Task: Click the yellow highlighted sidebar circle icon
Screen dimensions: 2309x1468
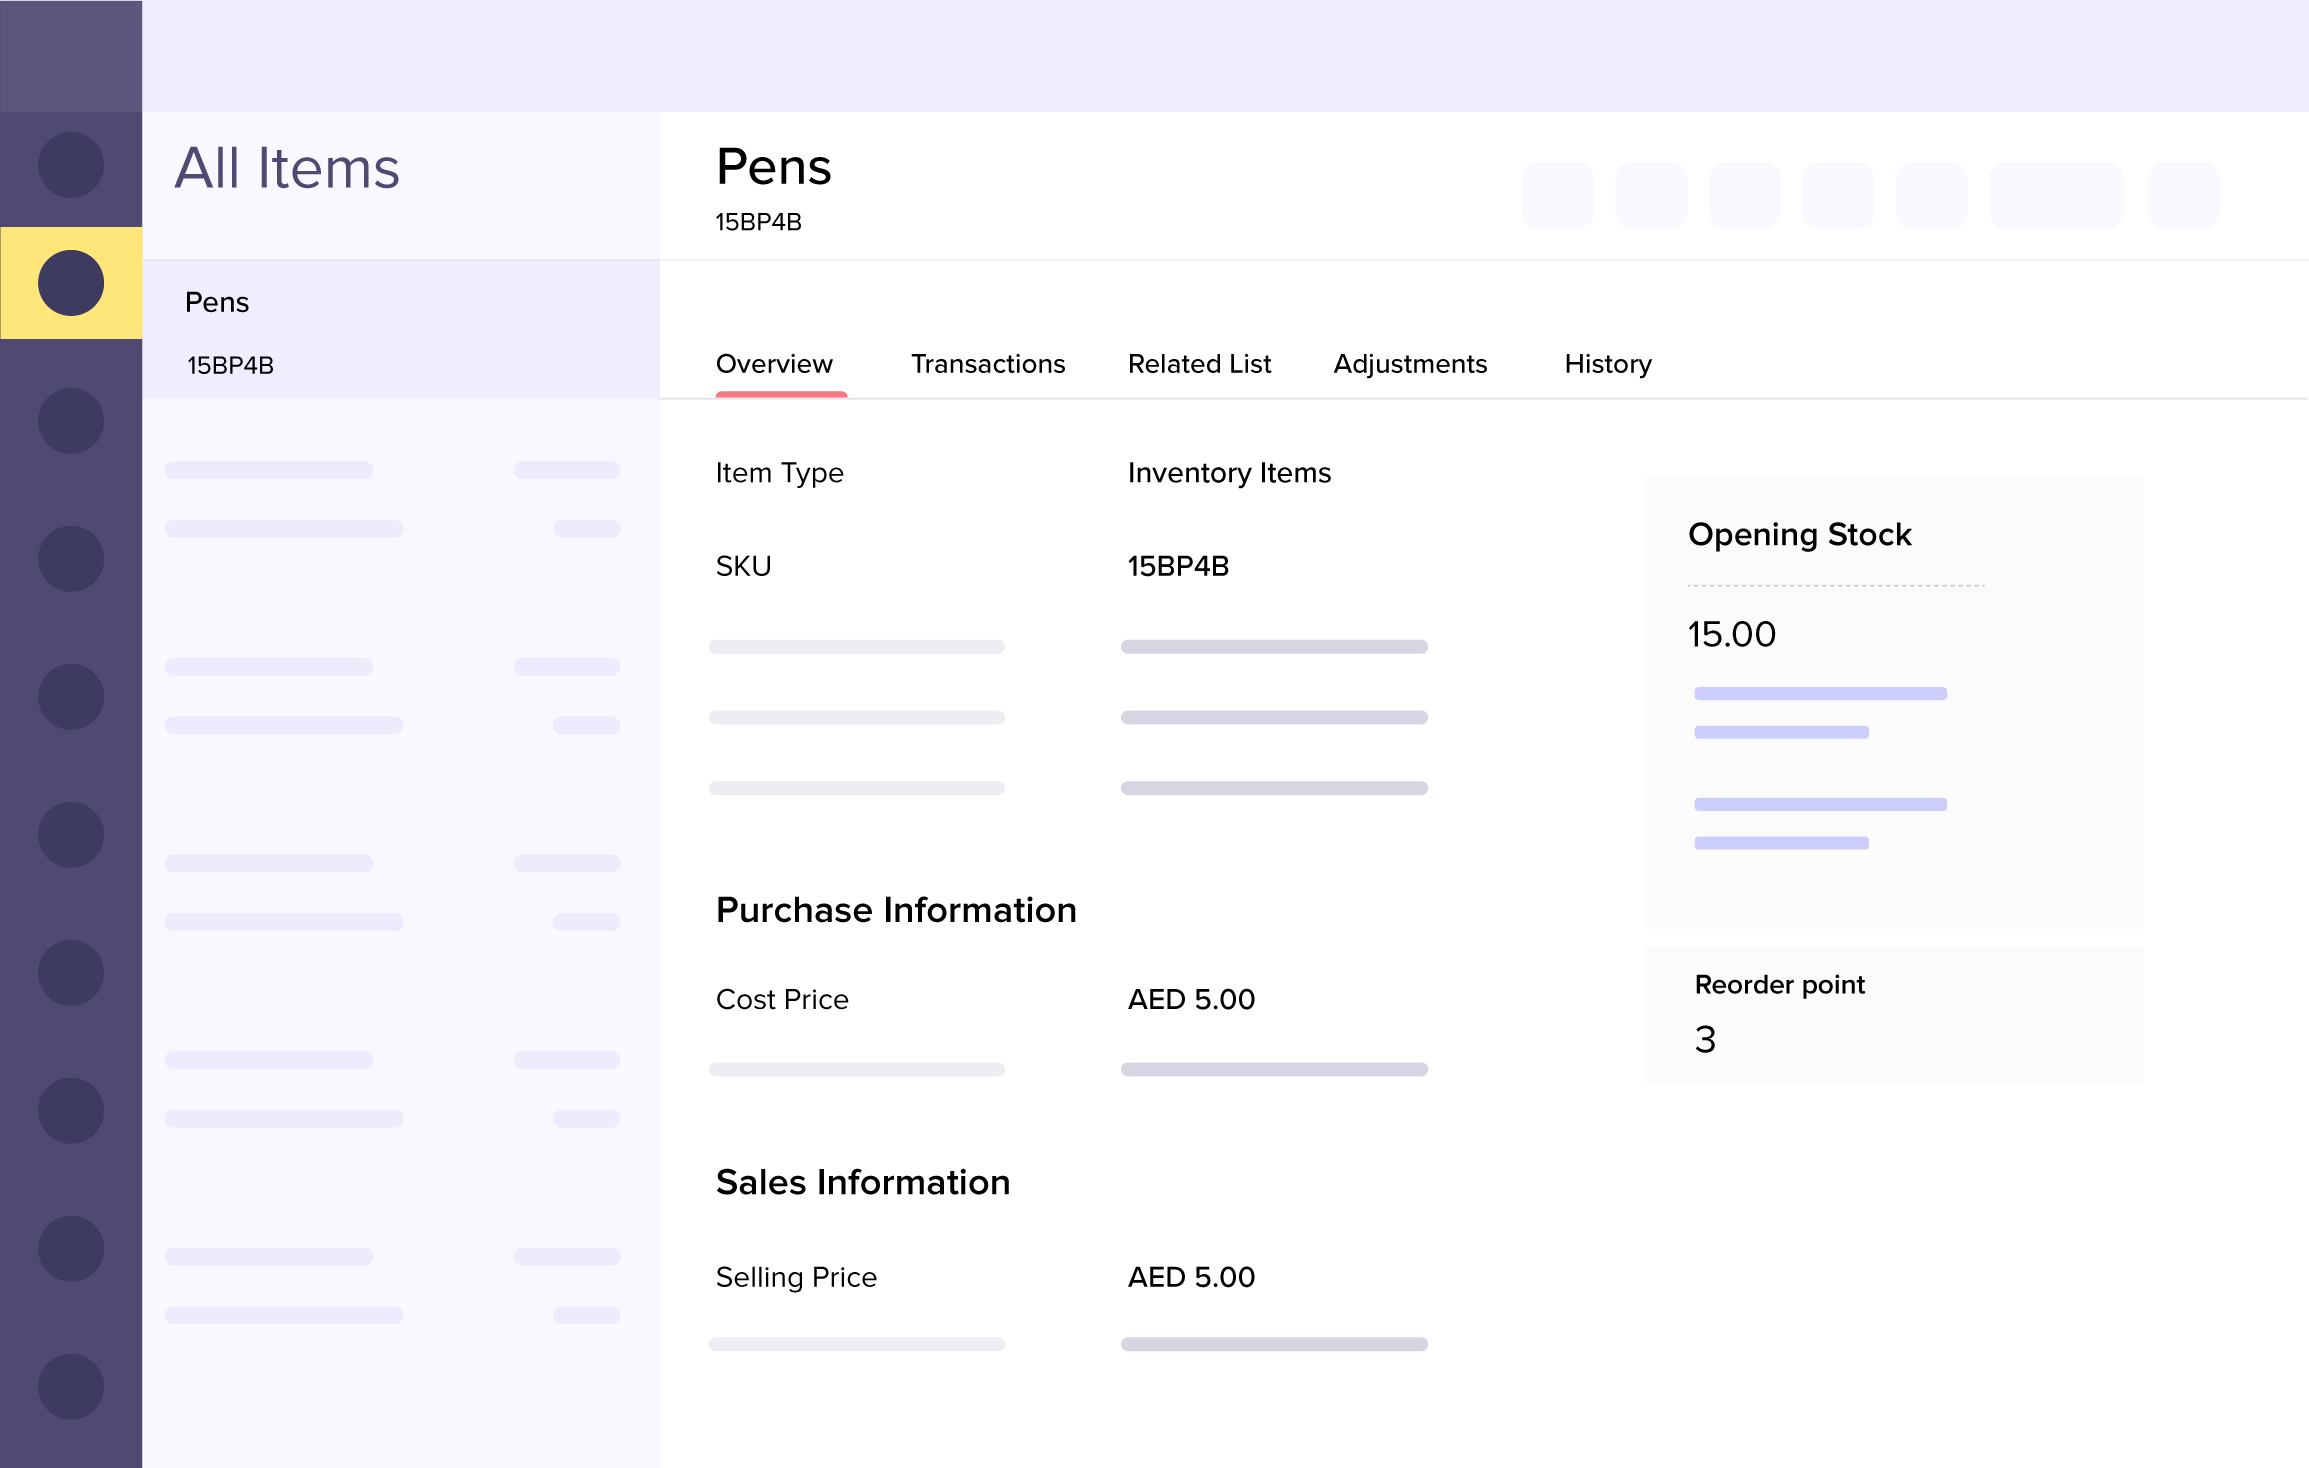Action: tap(71, 283)
